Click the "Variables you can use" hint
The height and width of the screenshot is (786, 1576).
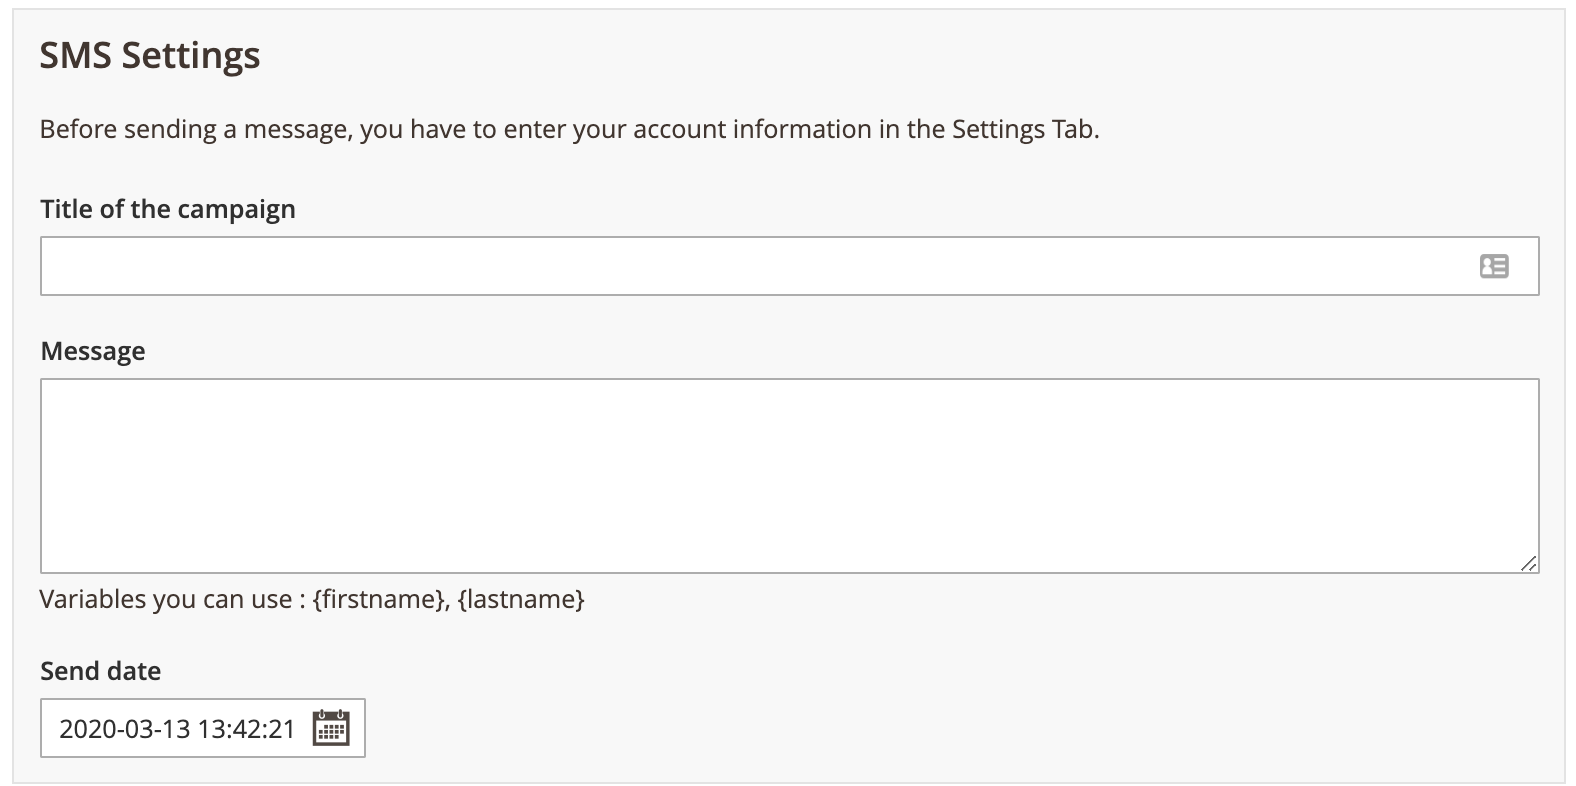click(165, 599)
